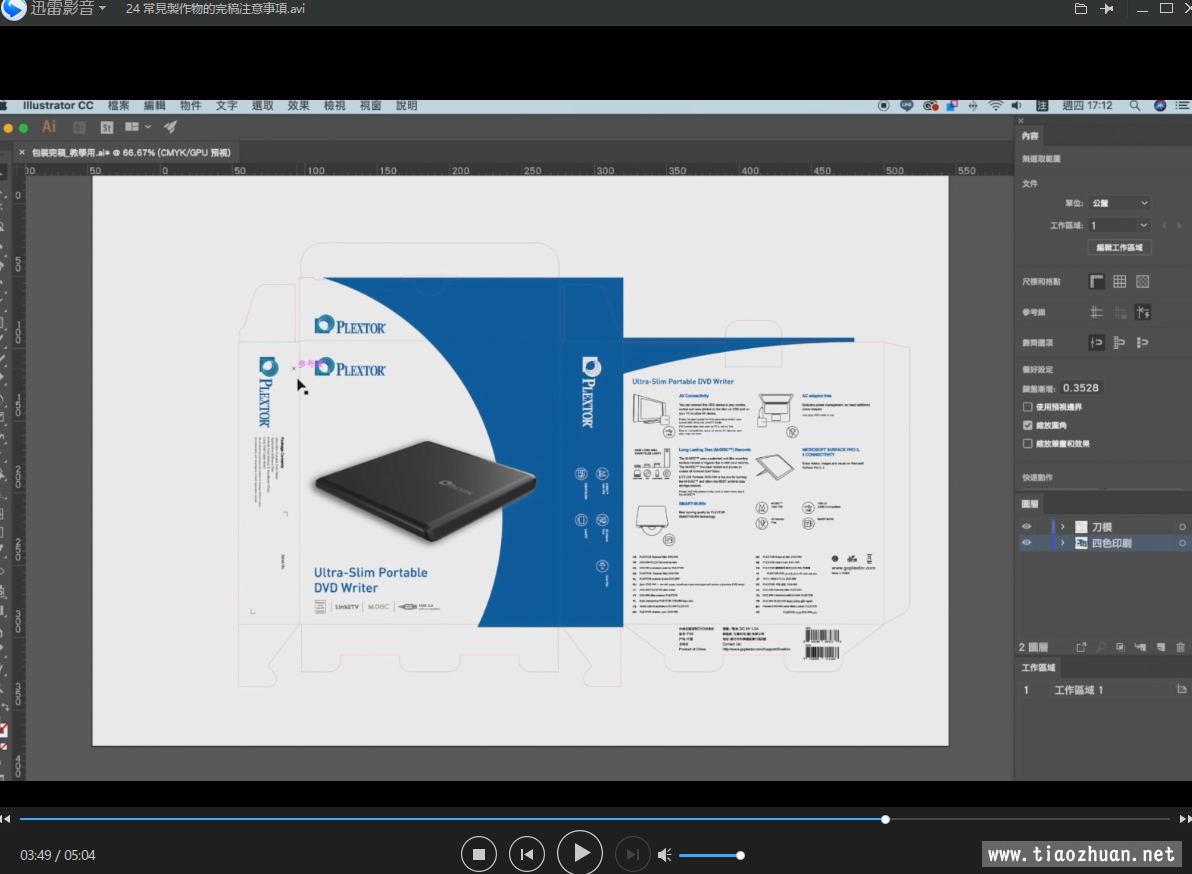Open the 編輯 menu

pyautogui.click(x=154, y=106)
